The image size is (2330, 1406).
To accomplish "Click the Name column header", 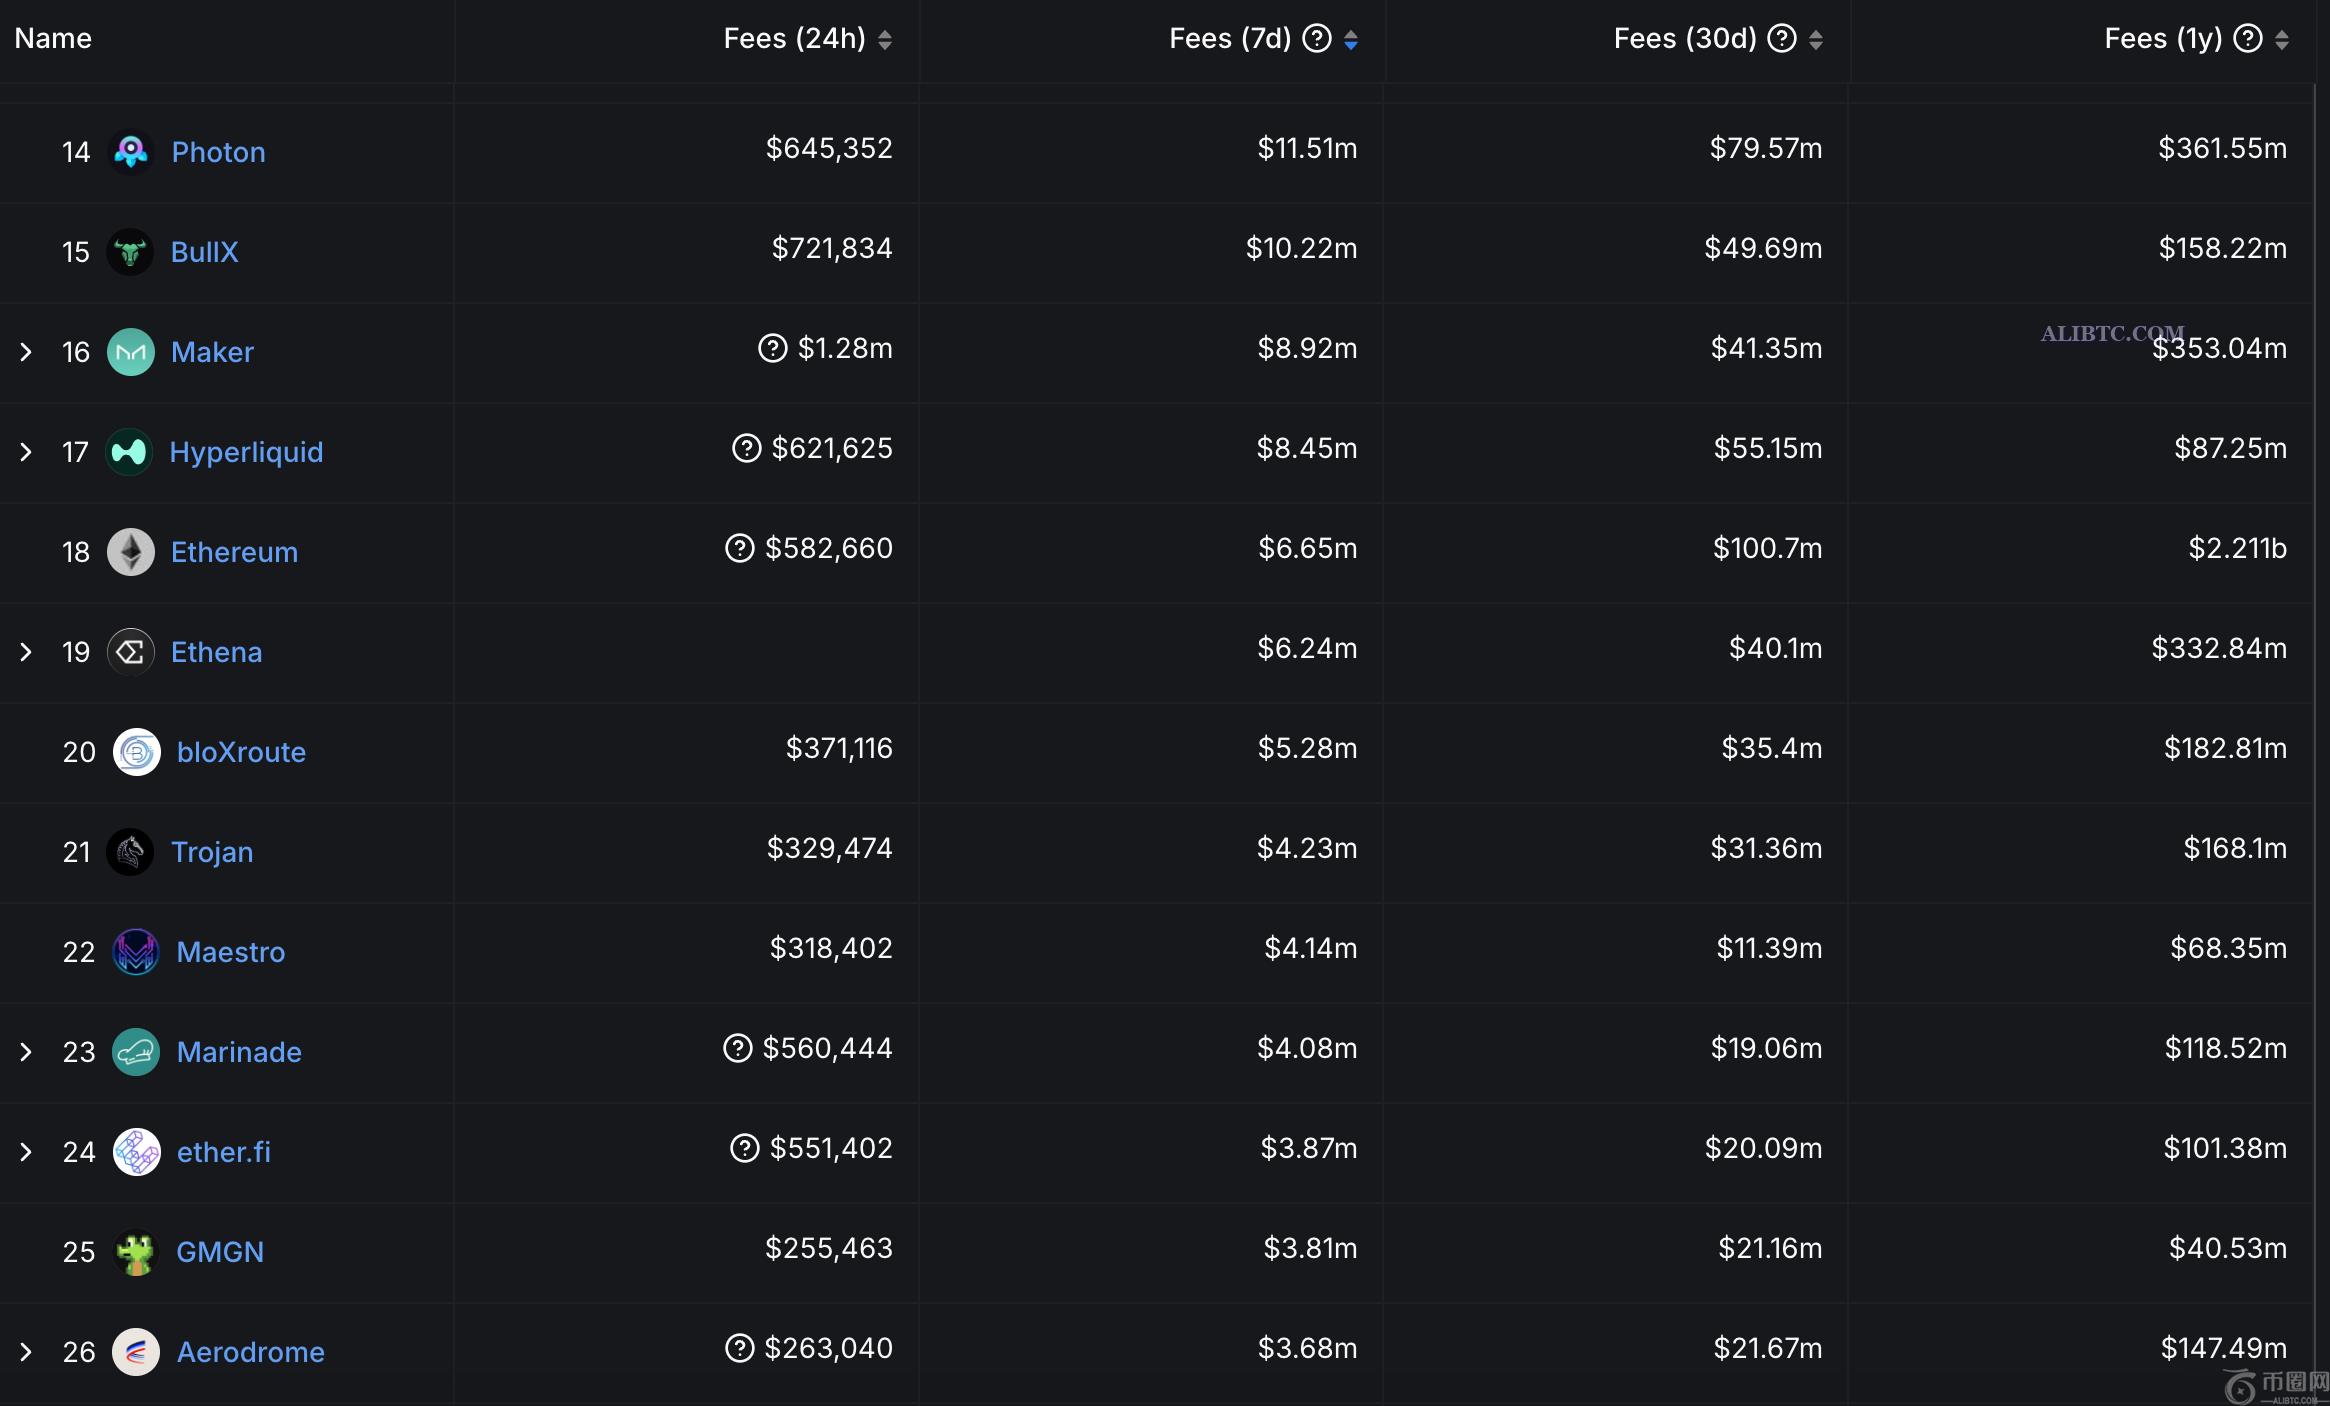I will tap(53, 39).
